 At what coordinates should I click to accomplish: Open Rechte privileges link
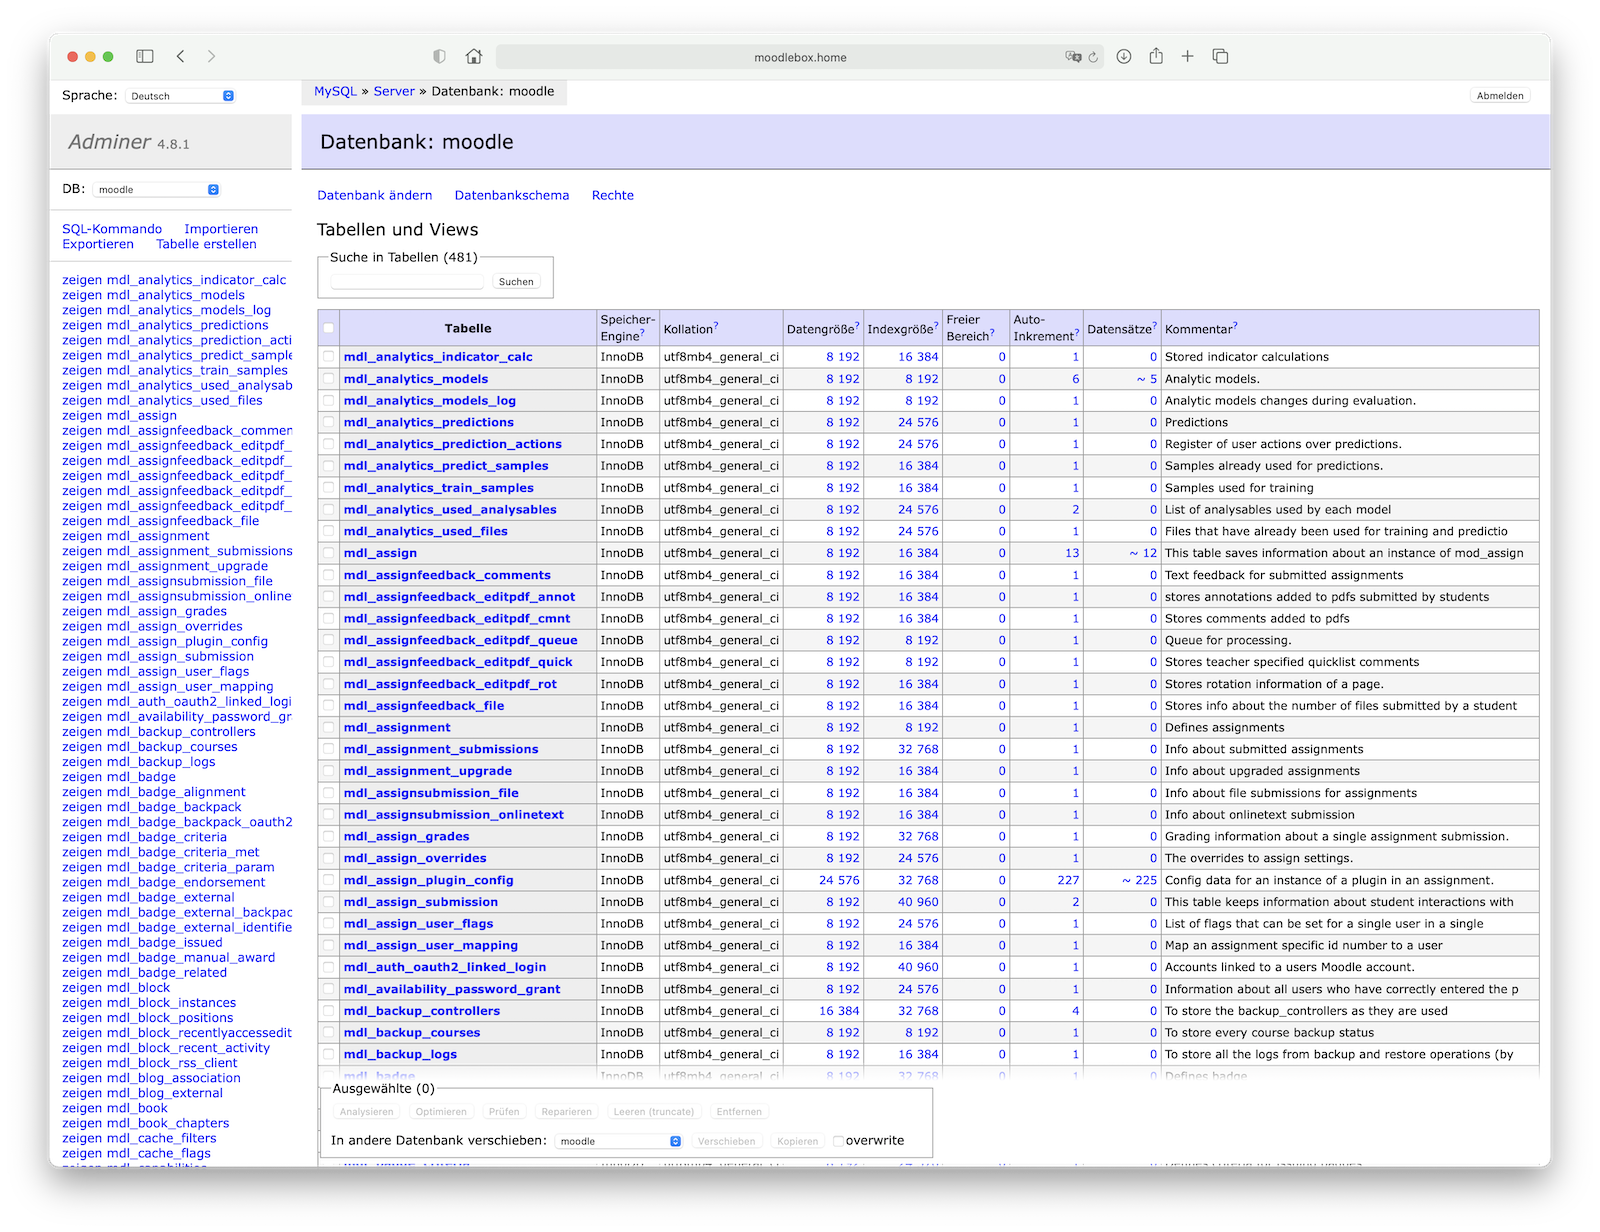click(x=613, y=195)
